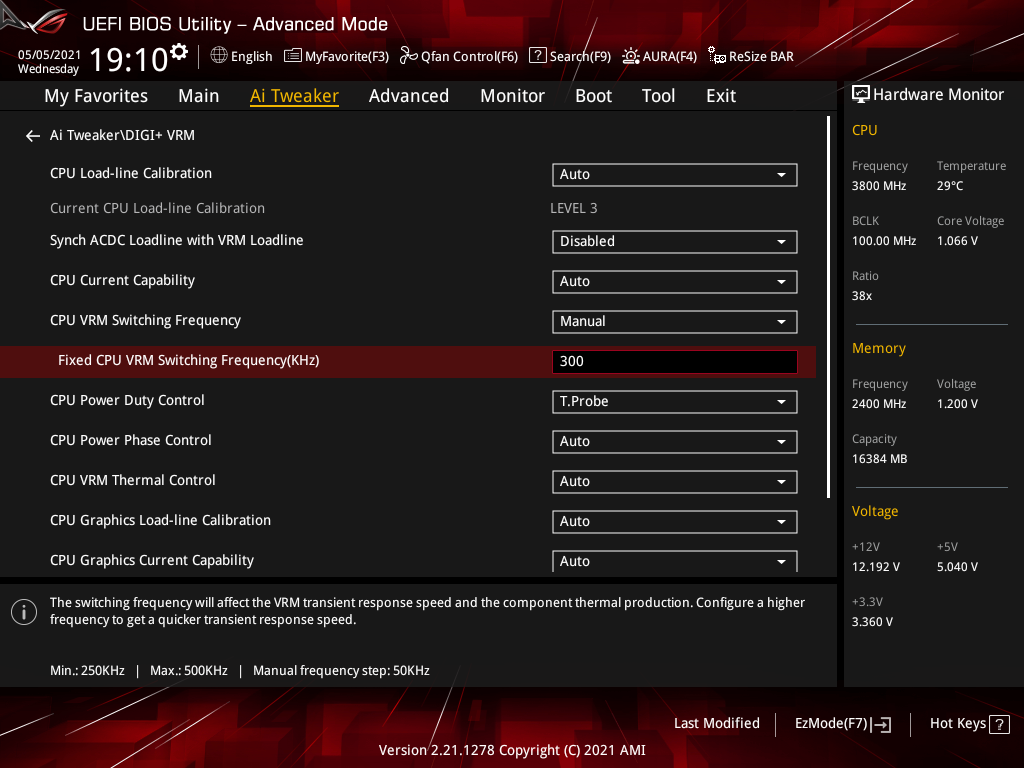This screenshot has height=768, width=1024.
Task: Click MyFavorite(F3) label
Action: [347, 57]
